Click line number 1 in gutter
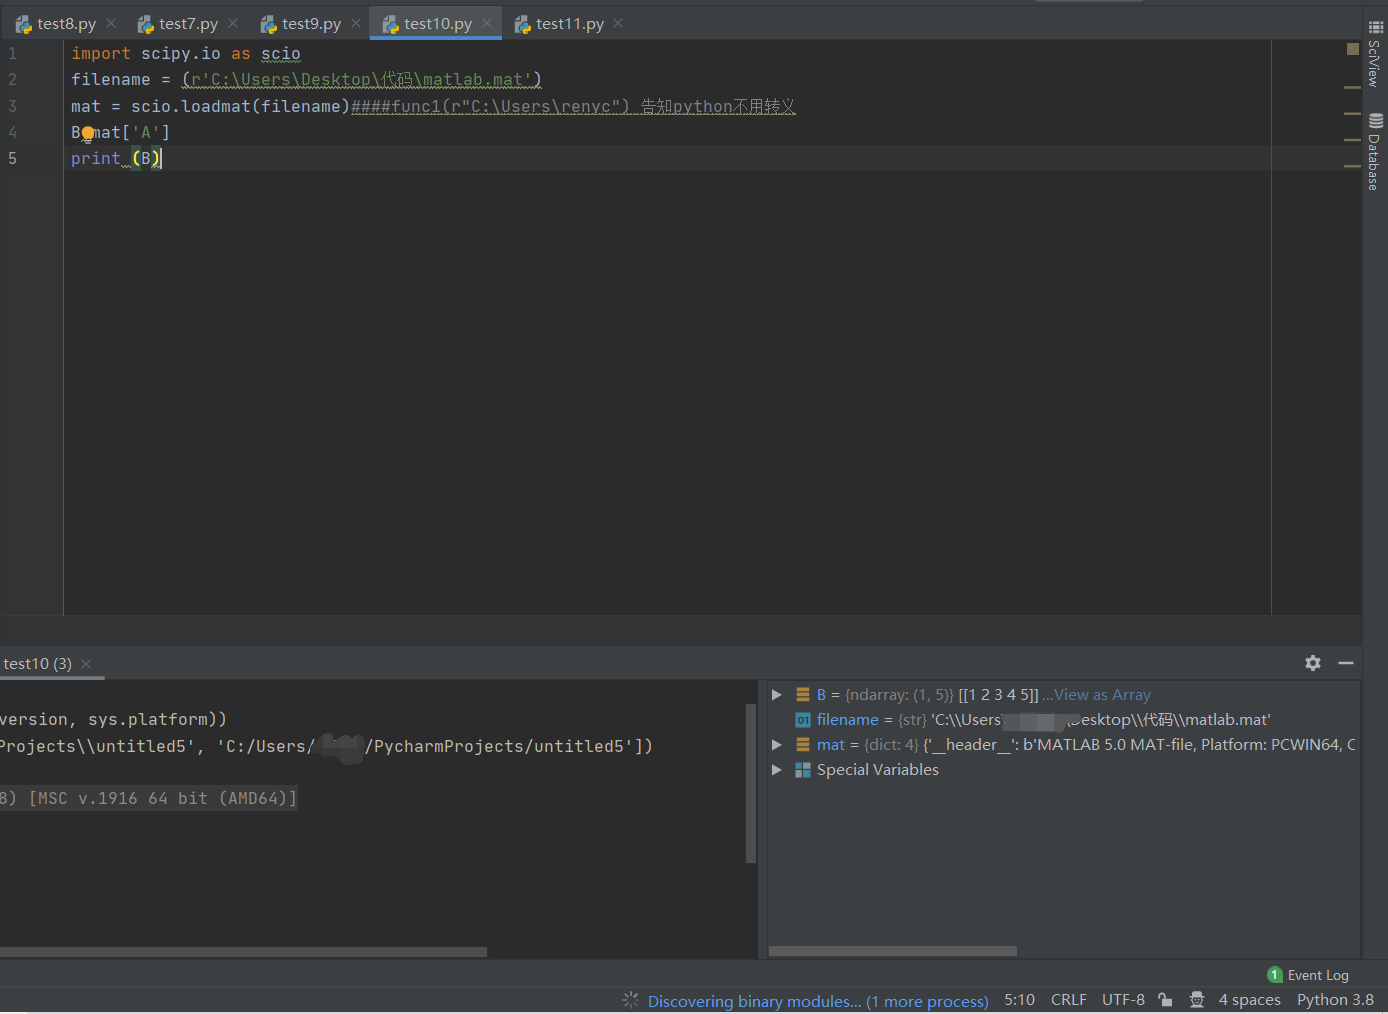Viewport: 1388px width, 1014px height. coord(12,54)
